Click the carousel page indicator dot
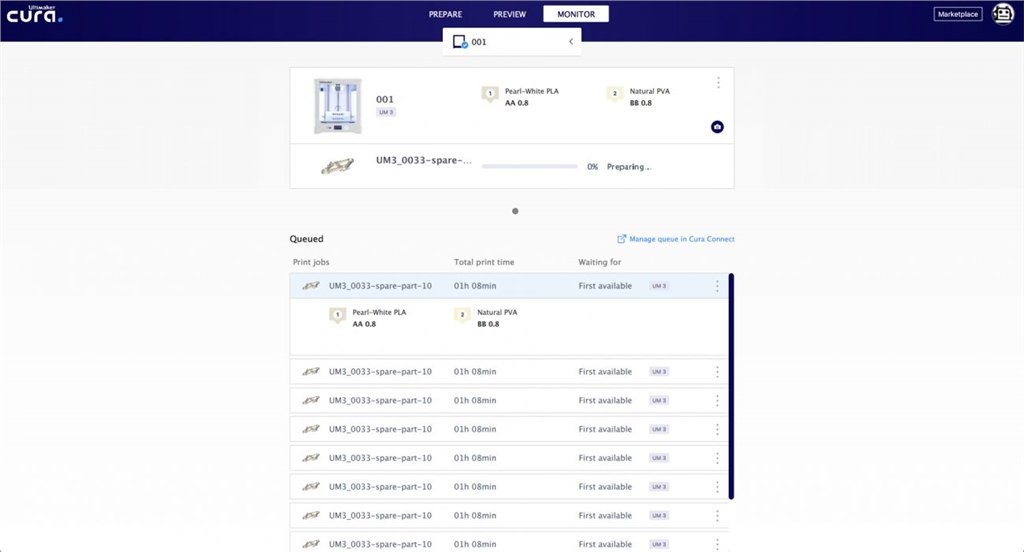This screenshot has height=552, width=1024. click(x=515, y=211)
